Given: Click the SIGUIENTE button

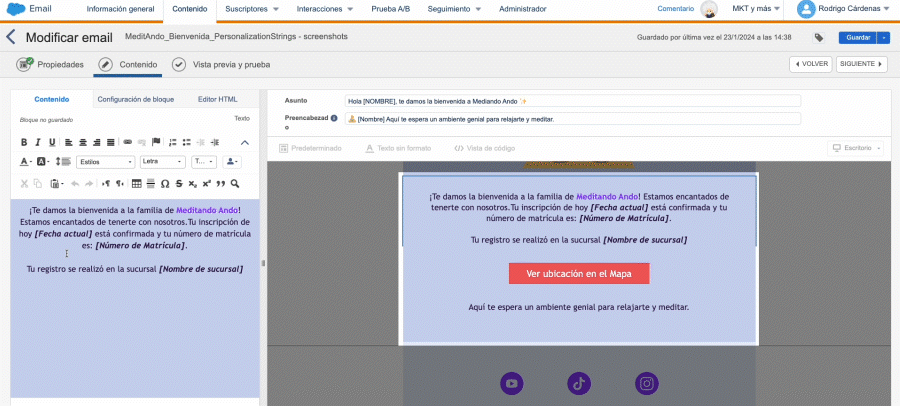Looking at the screenshot, I should click(863, 64).
